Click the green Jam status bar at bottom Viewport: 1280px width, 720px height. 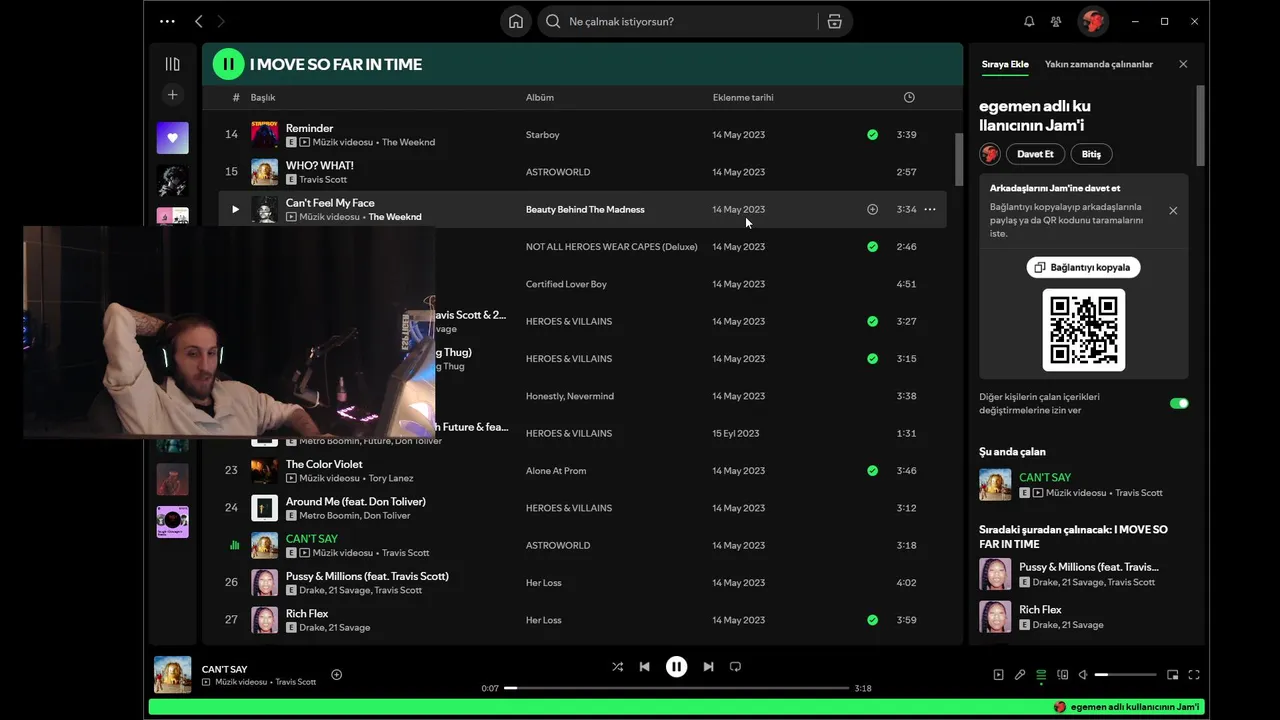[x=677, y=707]
